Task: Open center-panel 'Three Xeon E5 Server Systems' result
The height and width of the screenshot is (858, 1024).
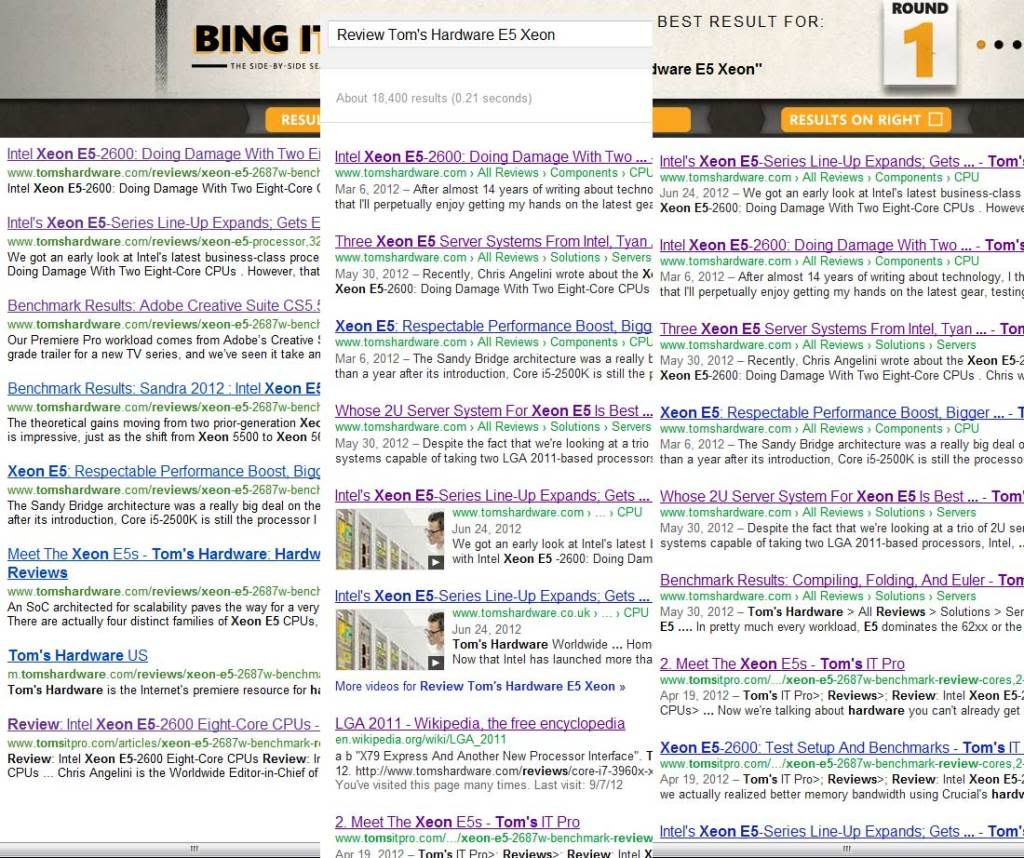Action: coord(493,242)
